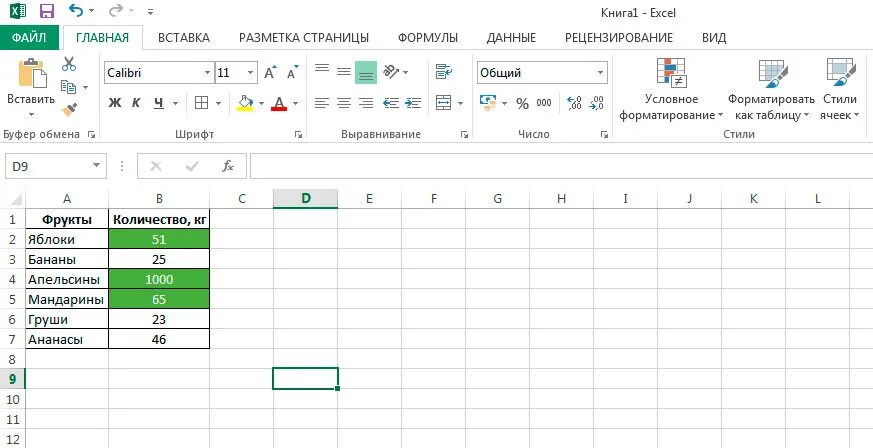Open the Name Box dropdown arrow
The height and width of the screenshot is (448, 873).
pyautogui.click(x=96, y=166)
